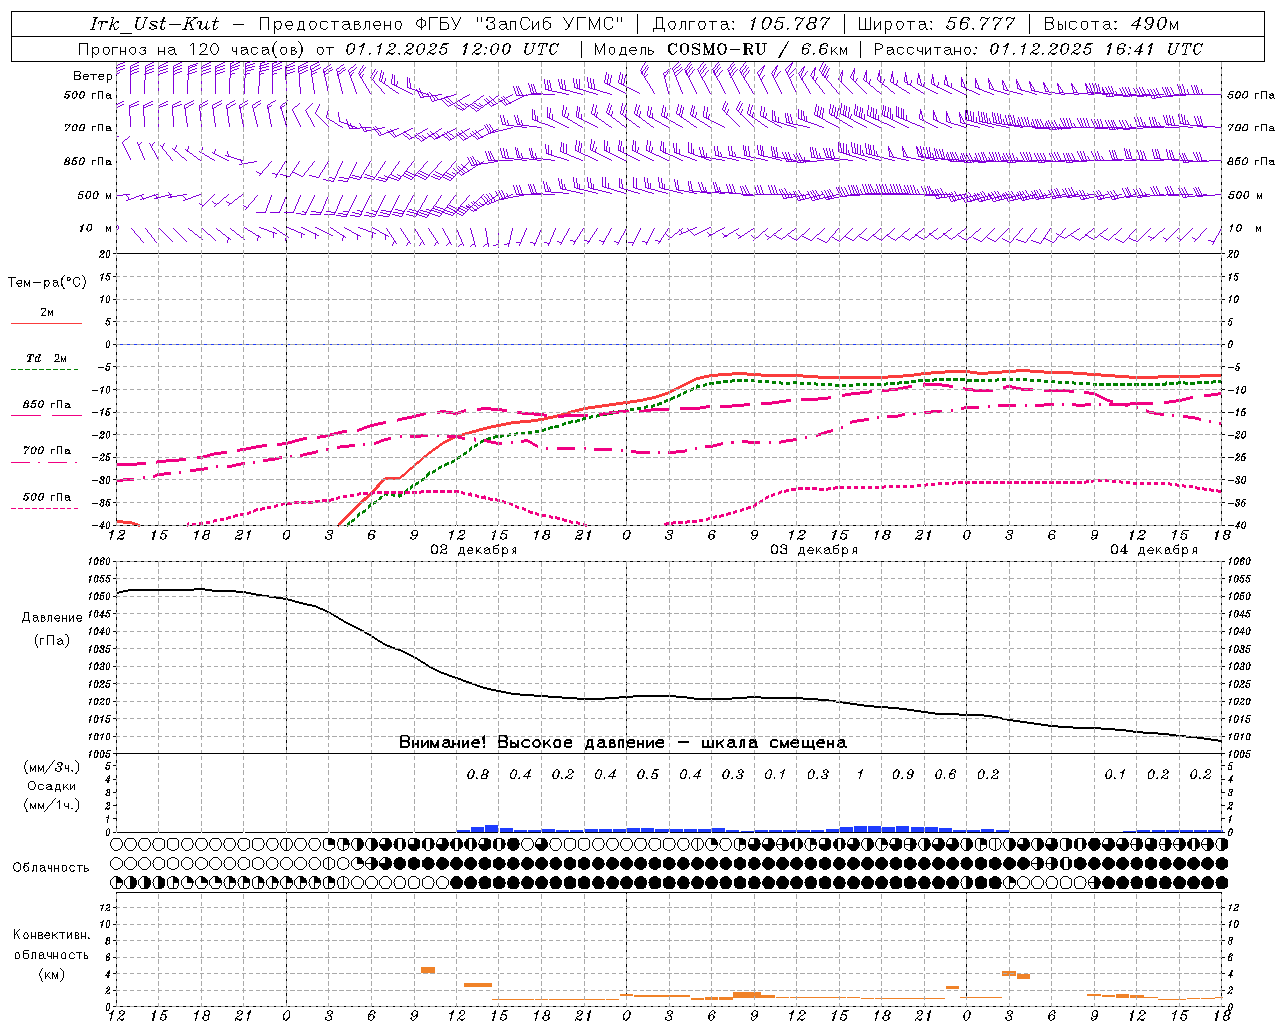Select the 'Прогноз на 120 часа(ов)' text
This screenshot has width=1280, height=1024.
(192, 49)
